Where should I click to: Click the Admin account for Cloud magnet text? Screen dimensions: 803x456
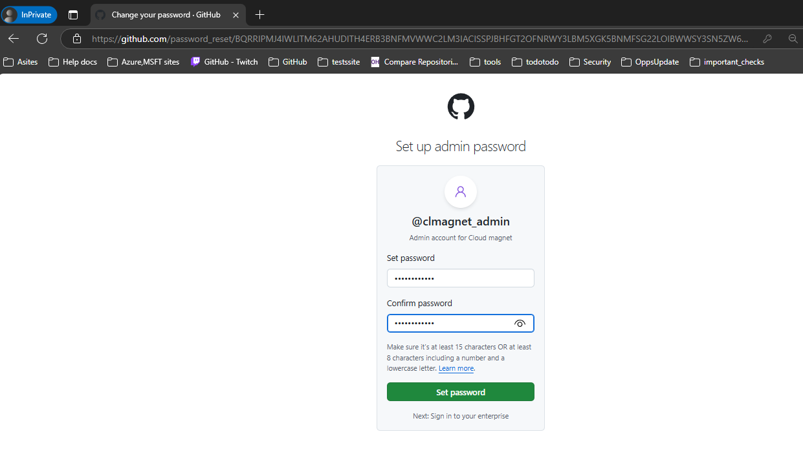(460, 238)
